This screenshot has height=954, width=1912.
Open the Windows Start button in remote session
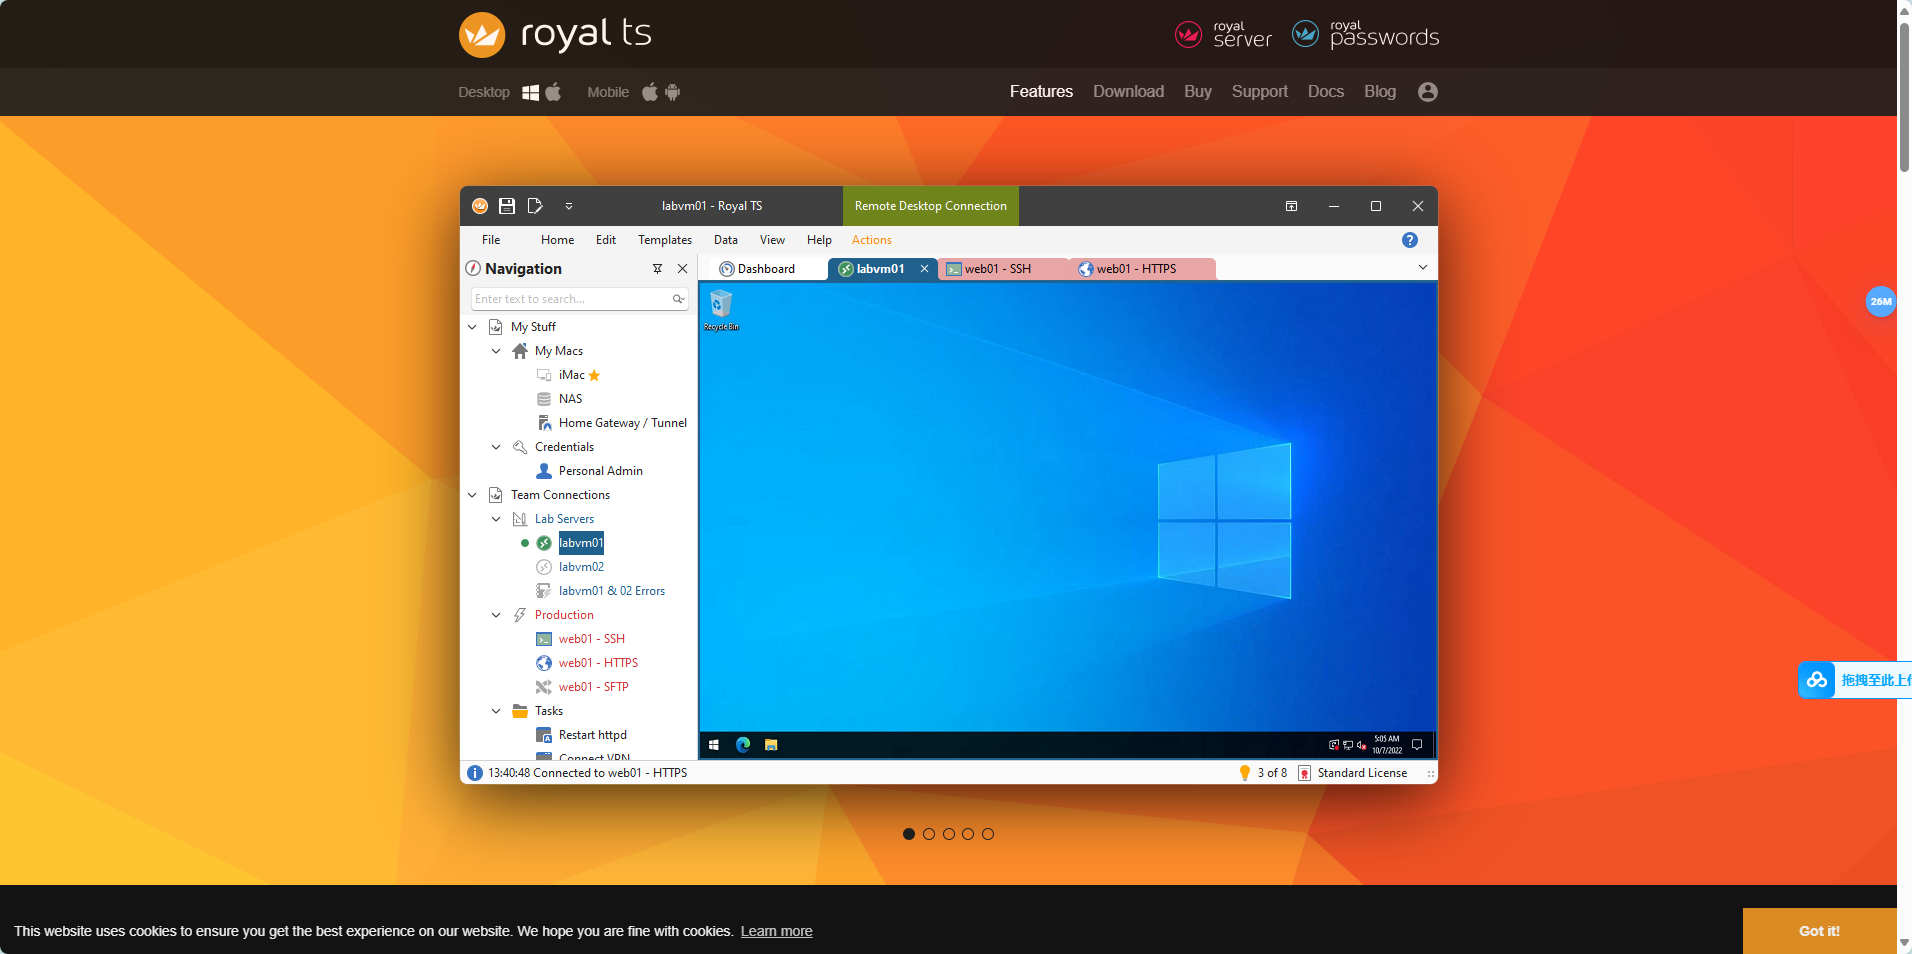(x=714, y=745)
